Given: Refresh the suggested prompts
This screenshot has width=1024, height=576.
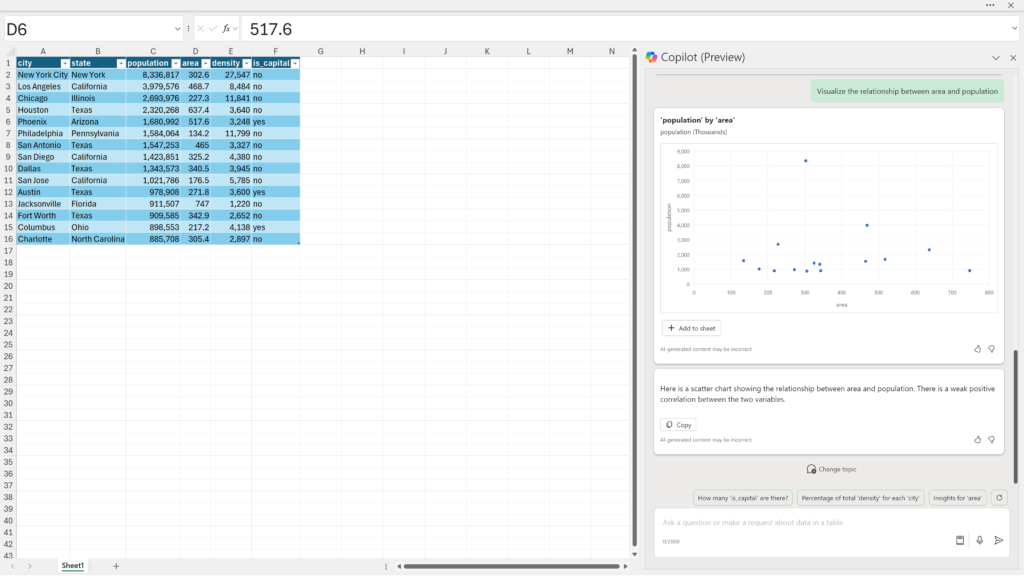Looking at the screenshot, I should [x=999, y=497].
